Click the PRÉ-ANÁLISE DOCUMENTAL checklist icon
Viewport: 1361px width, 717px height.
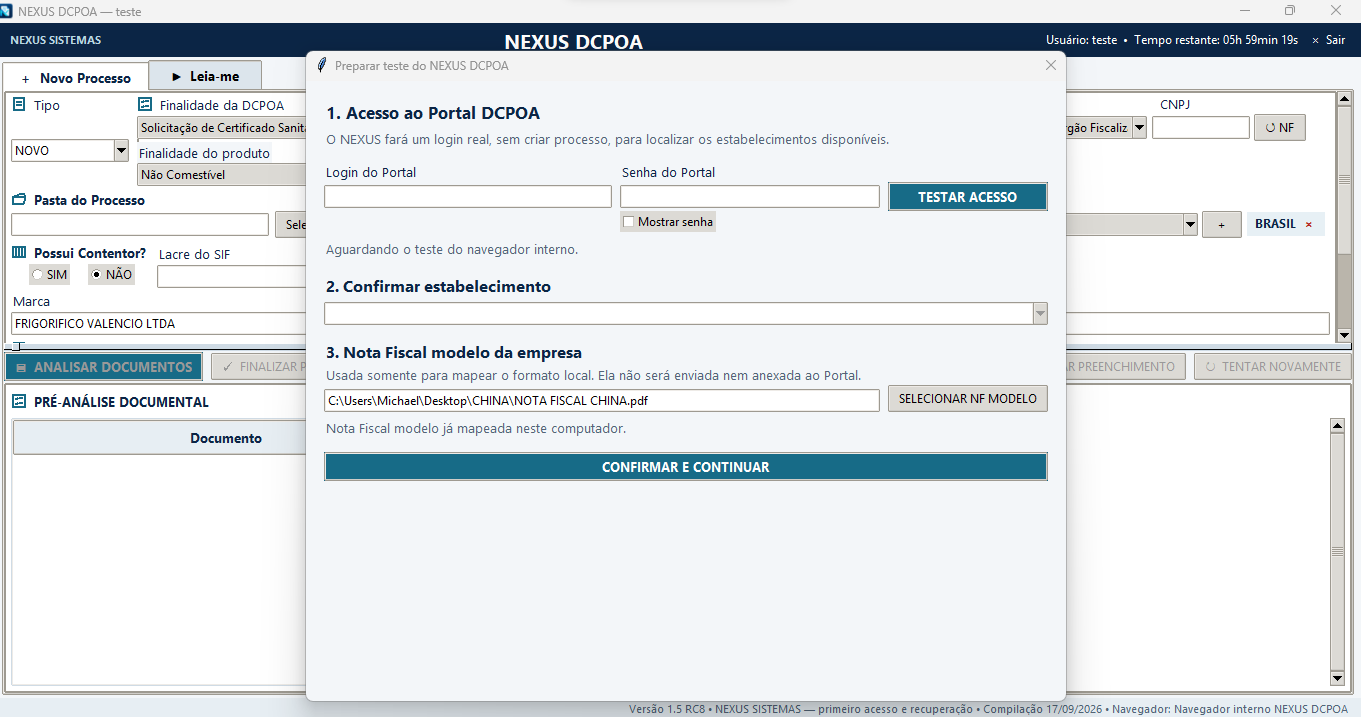click(19, 401)
